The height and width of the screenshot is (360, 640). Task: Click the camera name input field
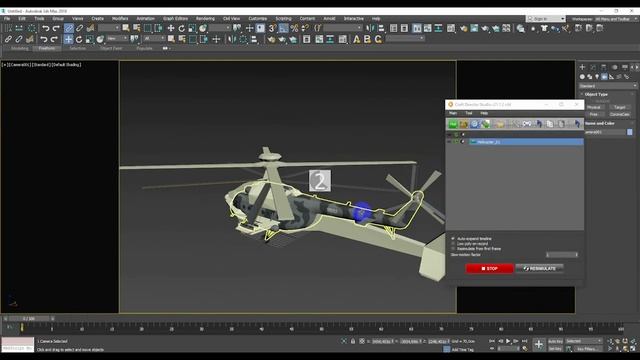[x=604, y=132]
